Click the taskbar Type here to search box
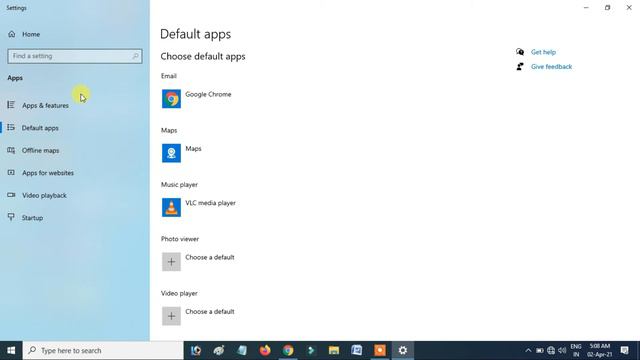Image resolution: width=640 pixels, height=360 pixels. pyautogui.click(x=103, y=350)
